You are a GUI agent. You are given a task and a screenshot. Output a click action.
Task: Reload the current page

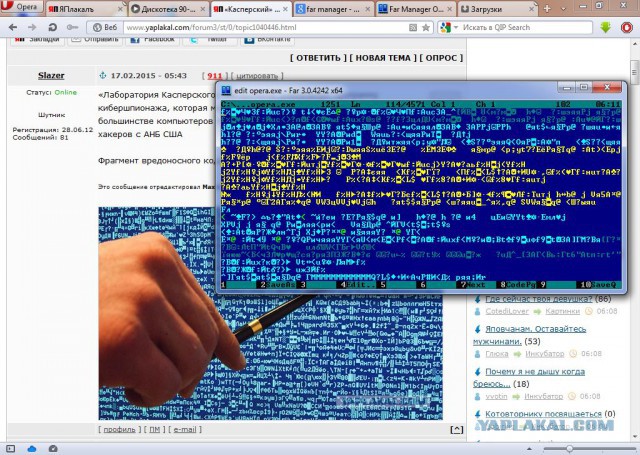52,27
